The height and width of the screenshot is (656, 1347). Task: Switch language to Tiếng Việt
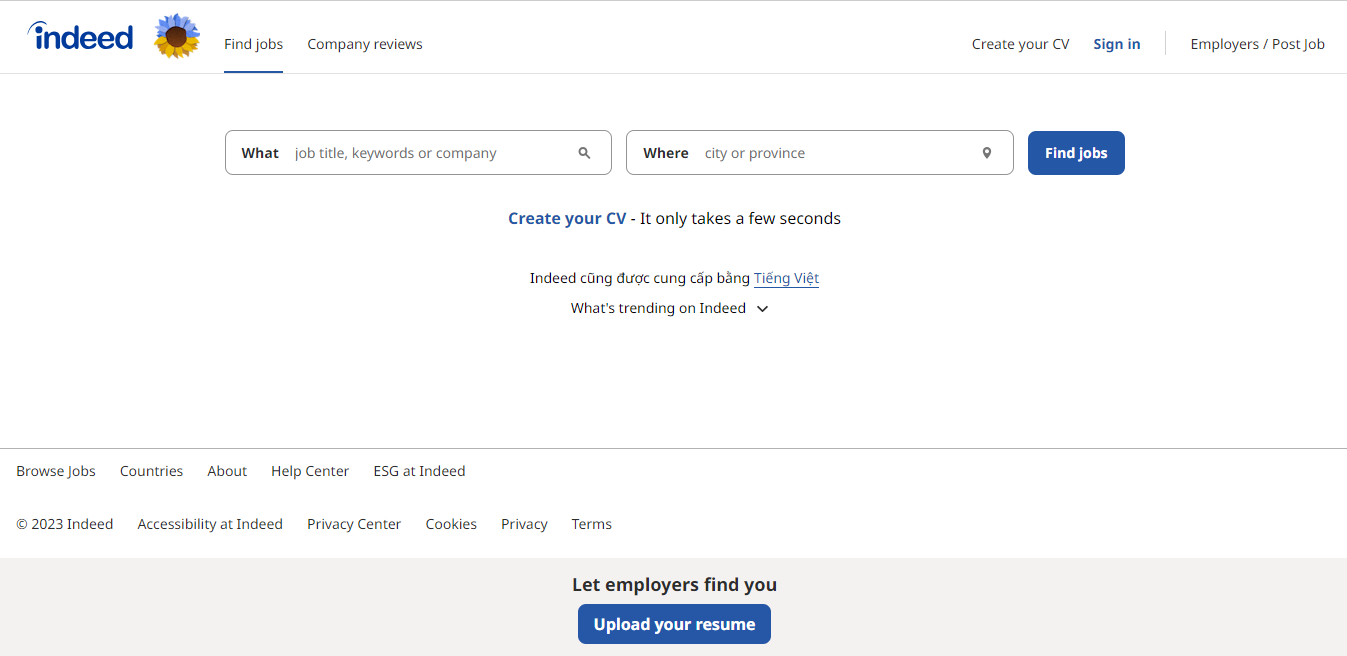pyautogui.click(x=786, y=278)
